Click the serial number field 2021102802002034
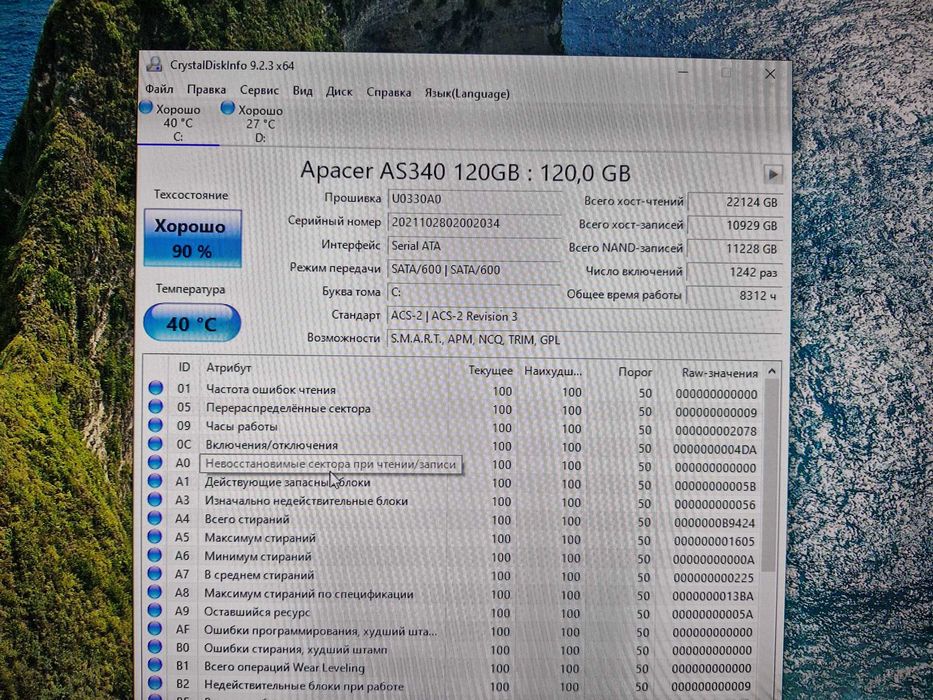 click(474, 223)
